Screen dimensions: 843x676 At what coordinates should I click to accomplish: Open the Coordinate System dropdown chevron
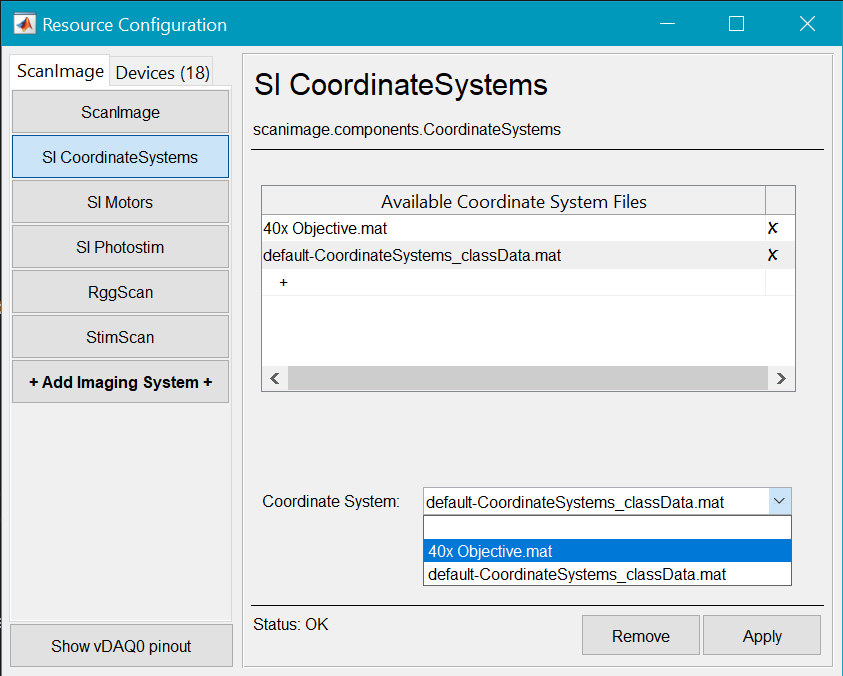(781, 501)
